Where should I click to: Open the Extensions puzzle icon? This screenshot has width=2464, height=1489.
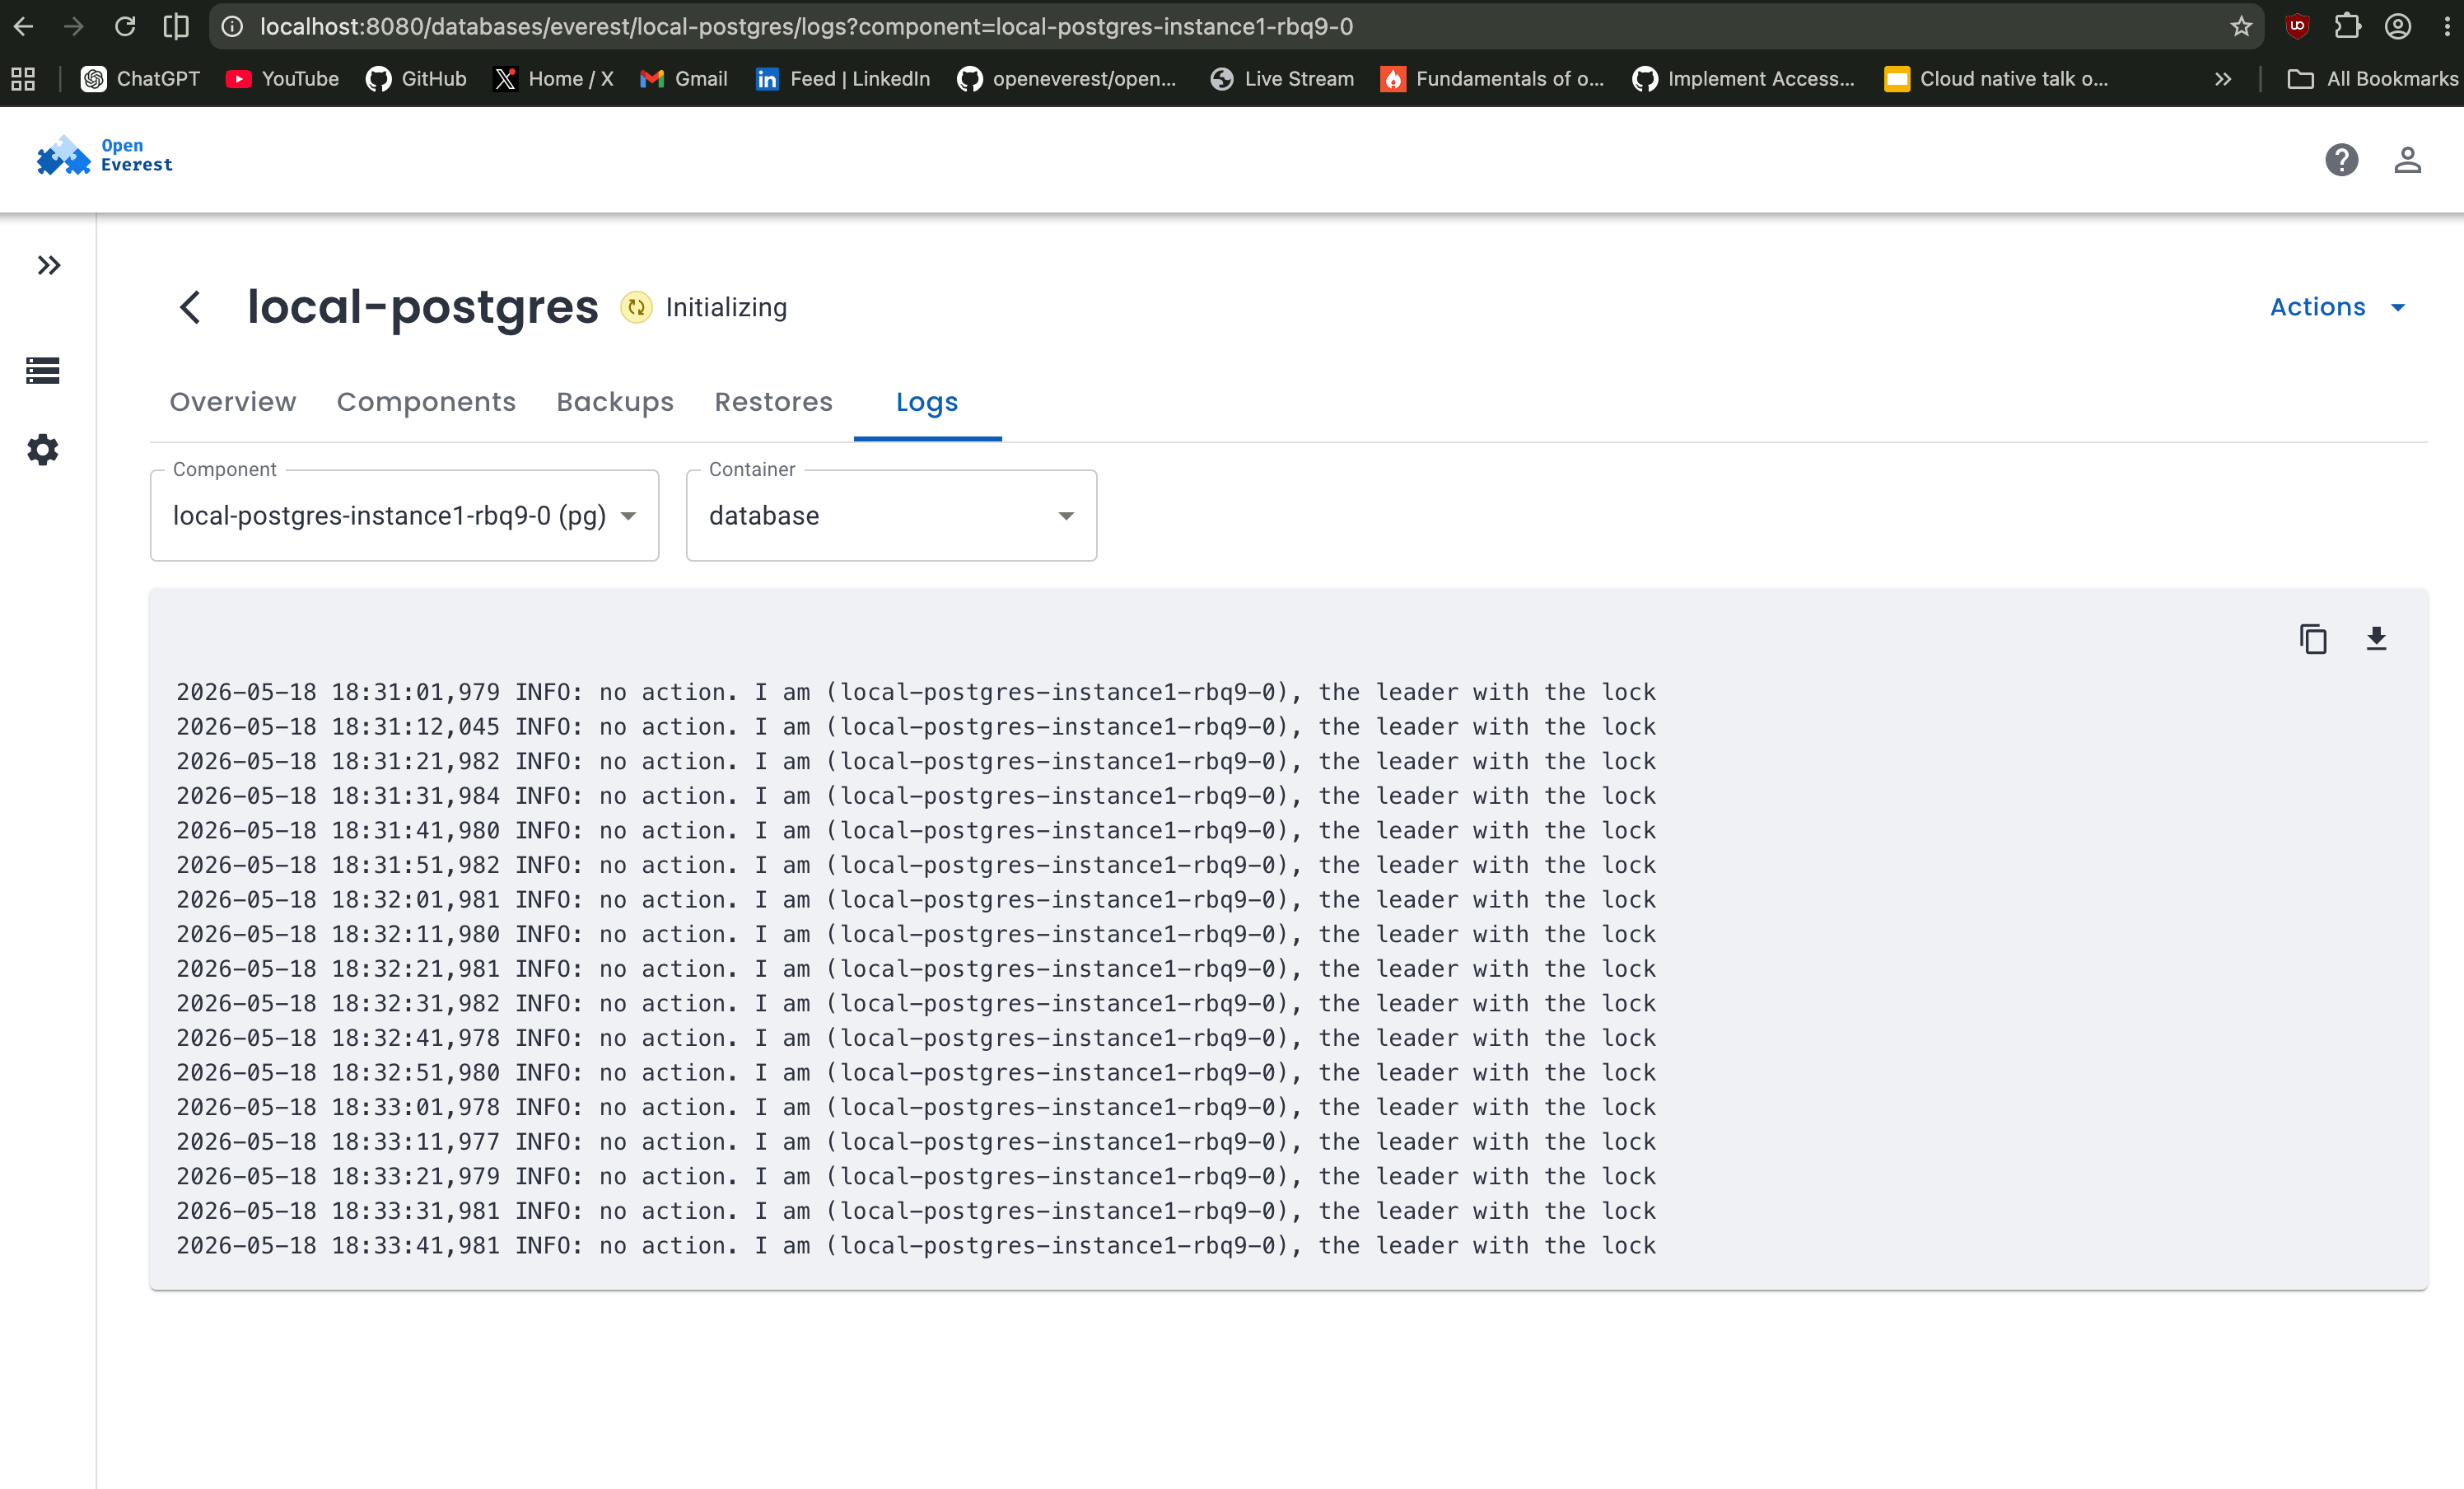(2347, 26)
